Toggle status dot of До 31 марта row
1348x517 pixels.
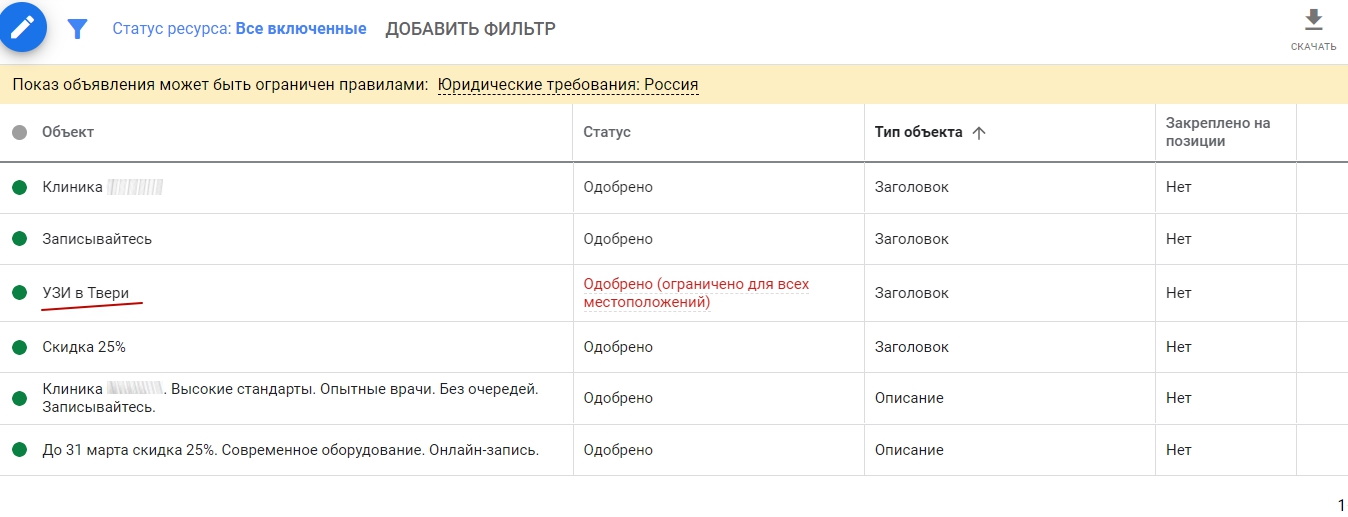(x=19, y=450)
